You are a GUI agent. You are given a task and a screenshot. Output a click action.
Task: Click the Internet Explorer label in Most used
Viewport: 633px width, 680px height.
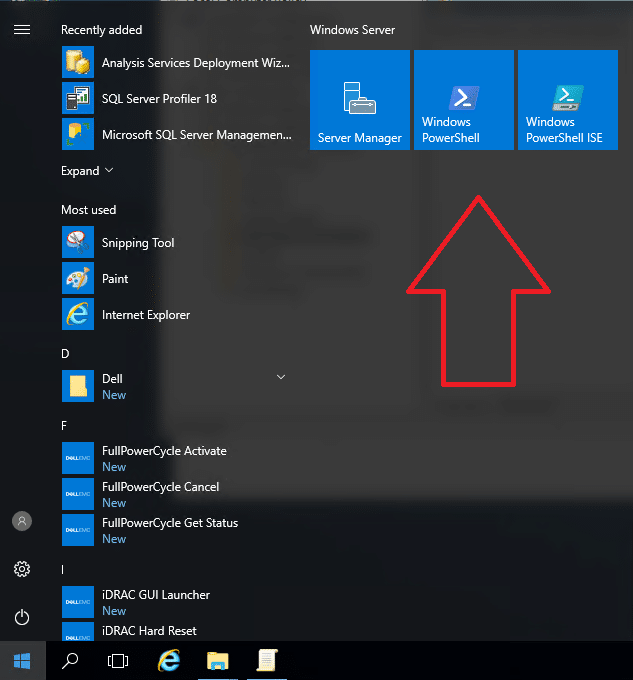(146, 315)
